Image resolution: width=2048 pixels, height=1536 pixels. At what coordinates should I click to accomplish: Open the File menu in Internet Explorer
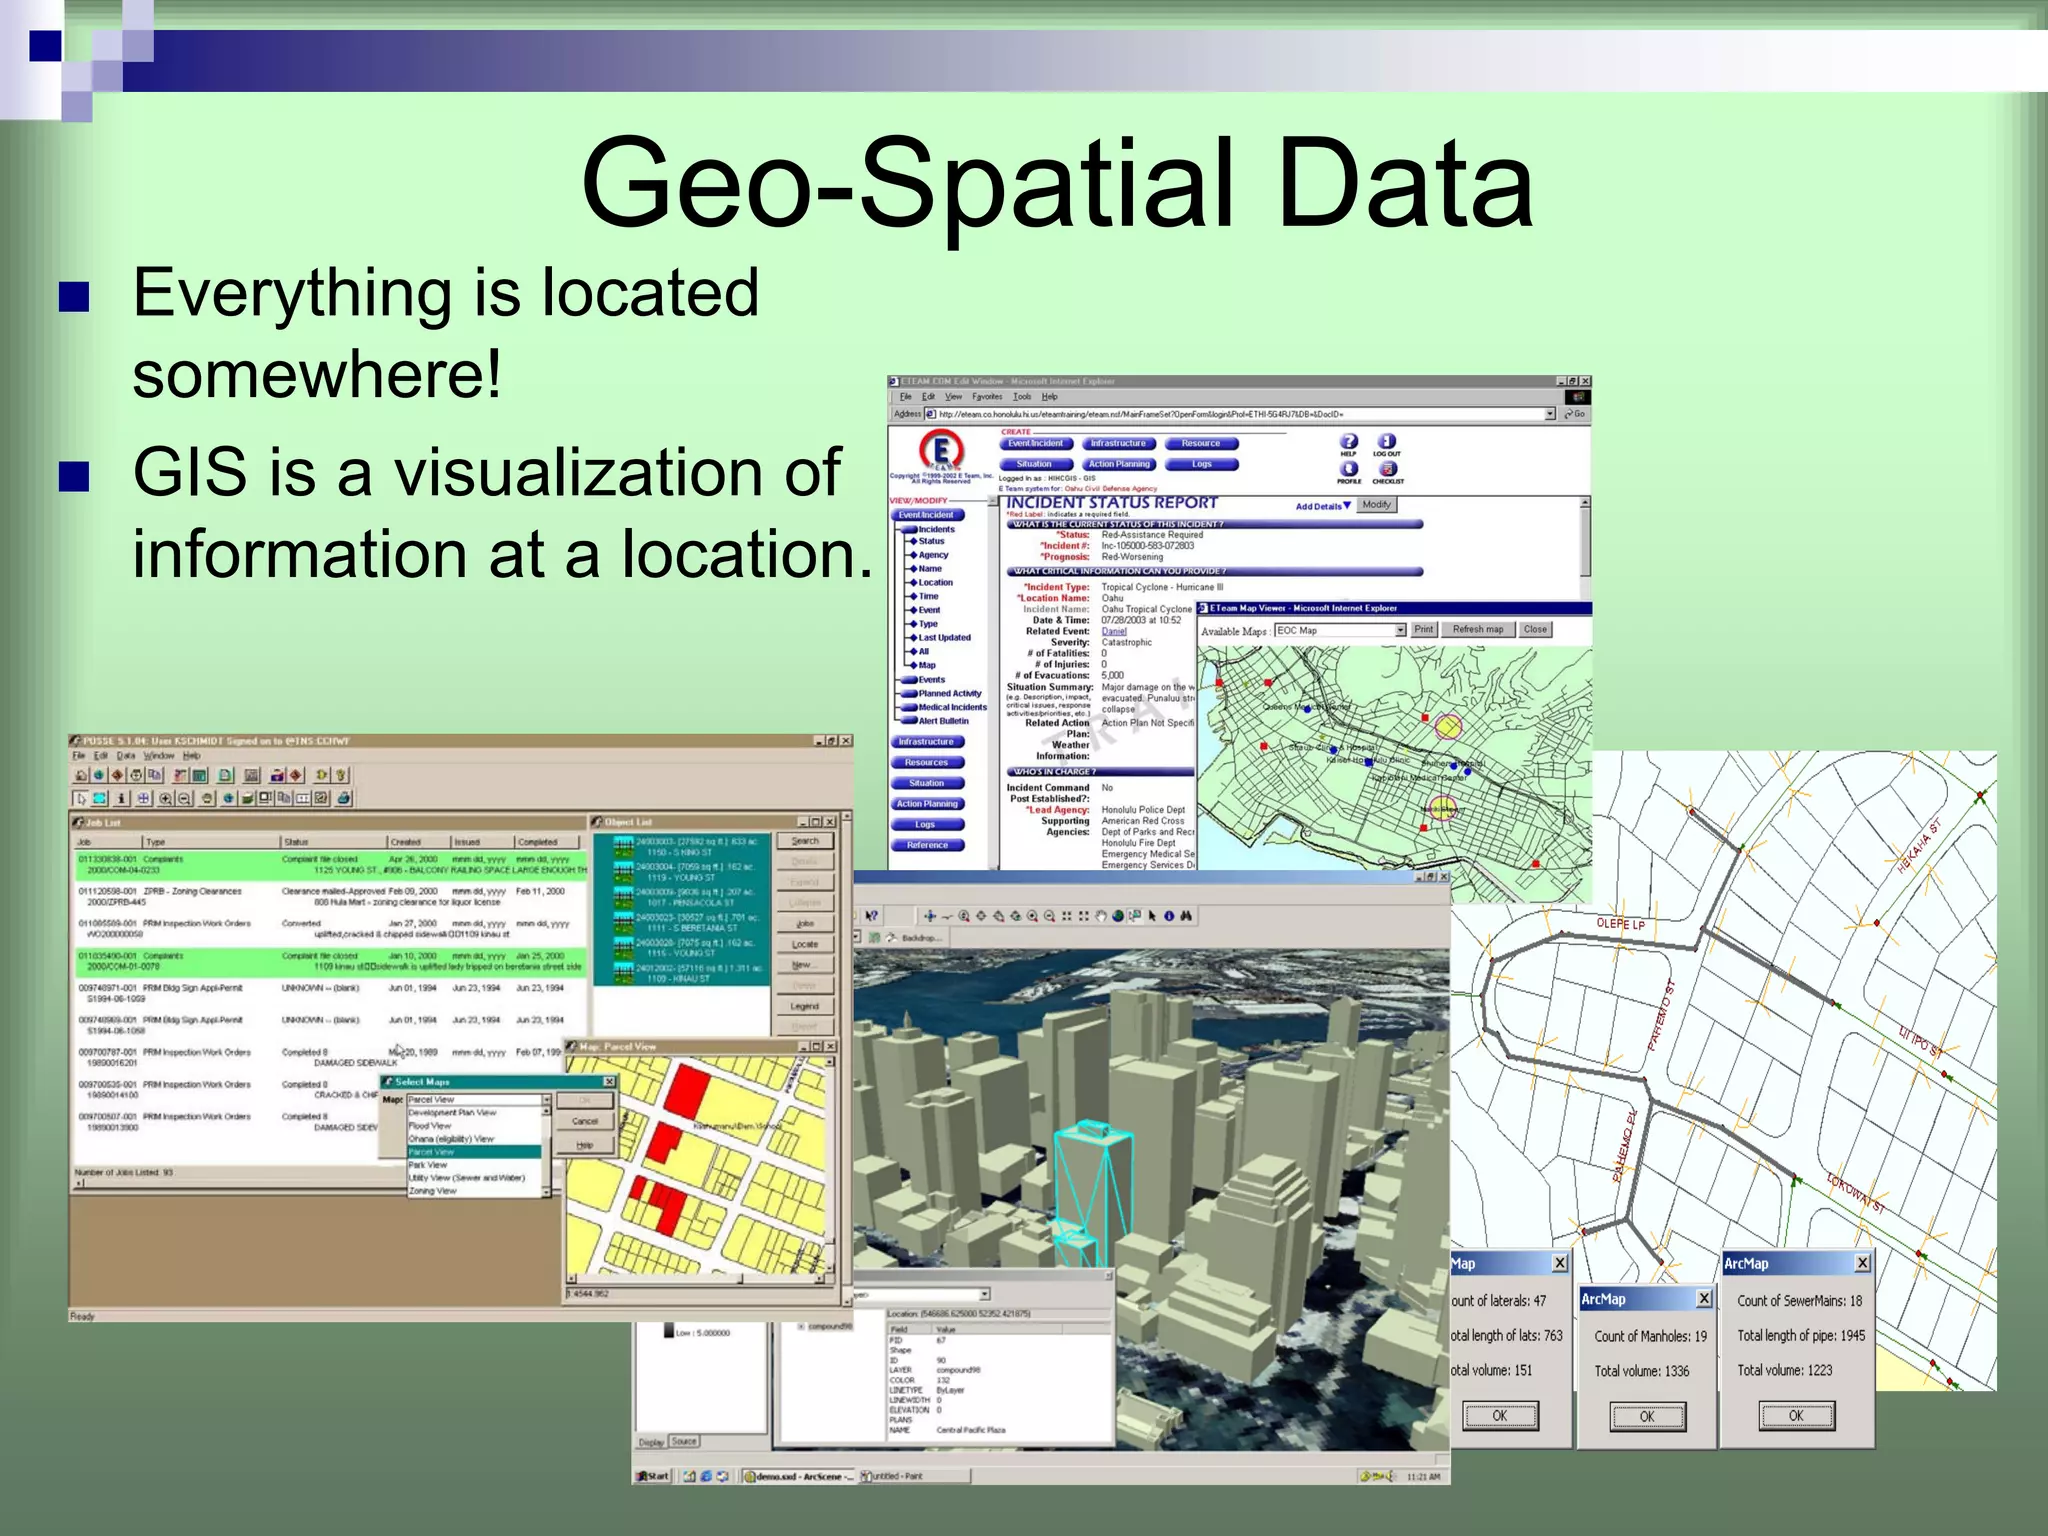click(x=905, y=397)
